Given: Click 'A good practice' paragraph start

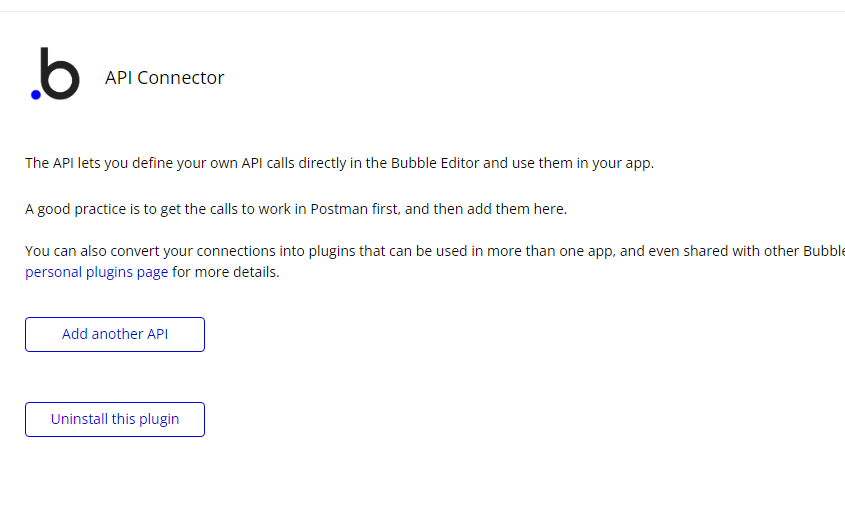Looking at the screenshot, I should (70, 209).
